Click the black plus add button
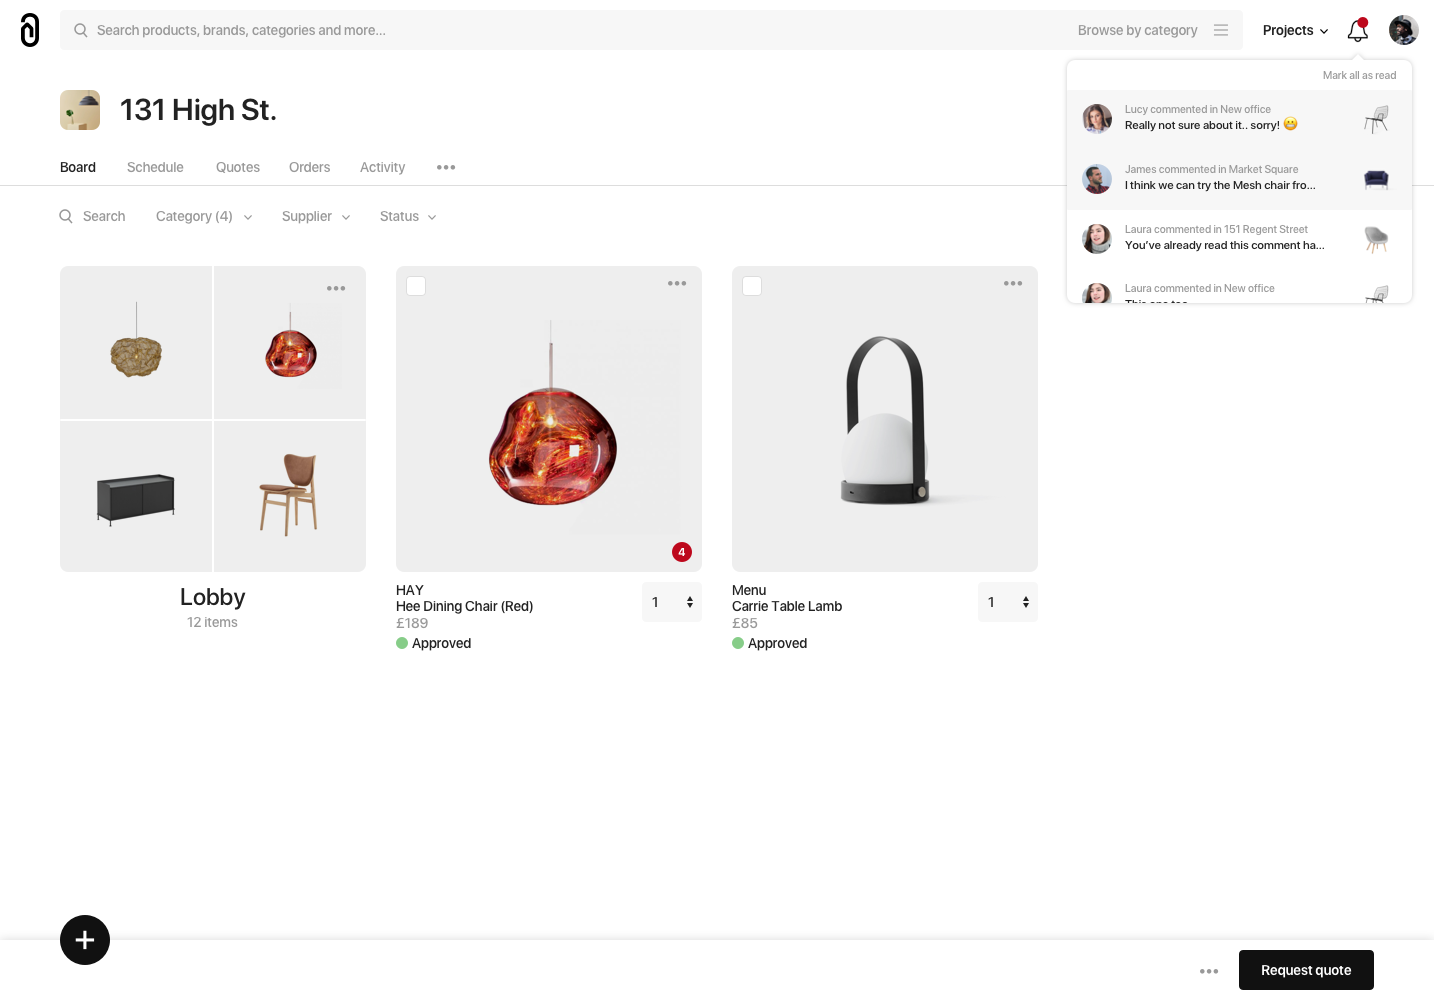 pyautogui.click(x=85, y=940)
